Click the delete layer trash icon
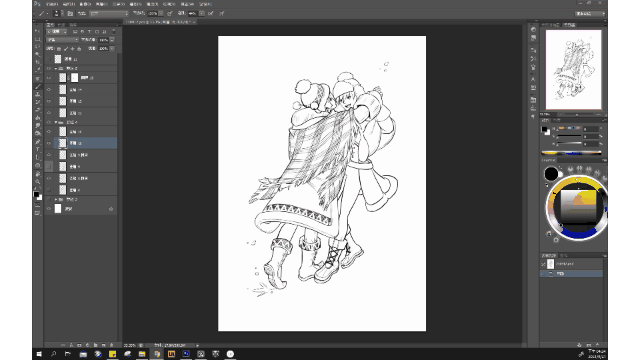640x360 pixels. click(x=111, y=345)
